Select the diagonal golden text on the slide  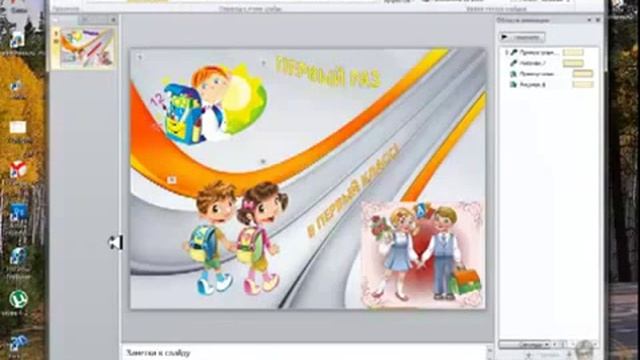click(x=354, y=191)
